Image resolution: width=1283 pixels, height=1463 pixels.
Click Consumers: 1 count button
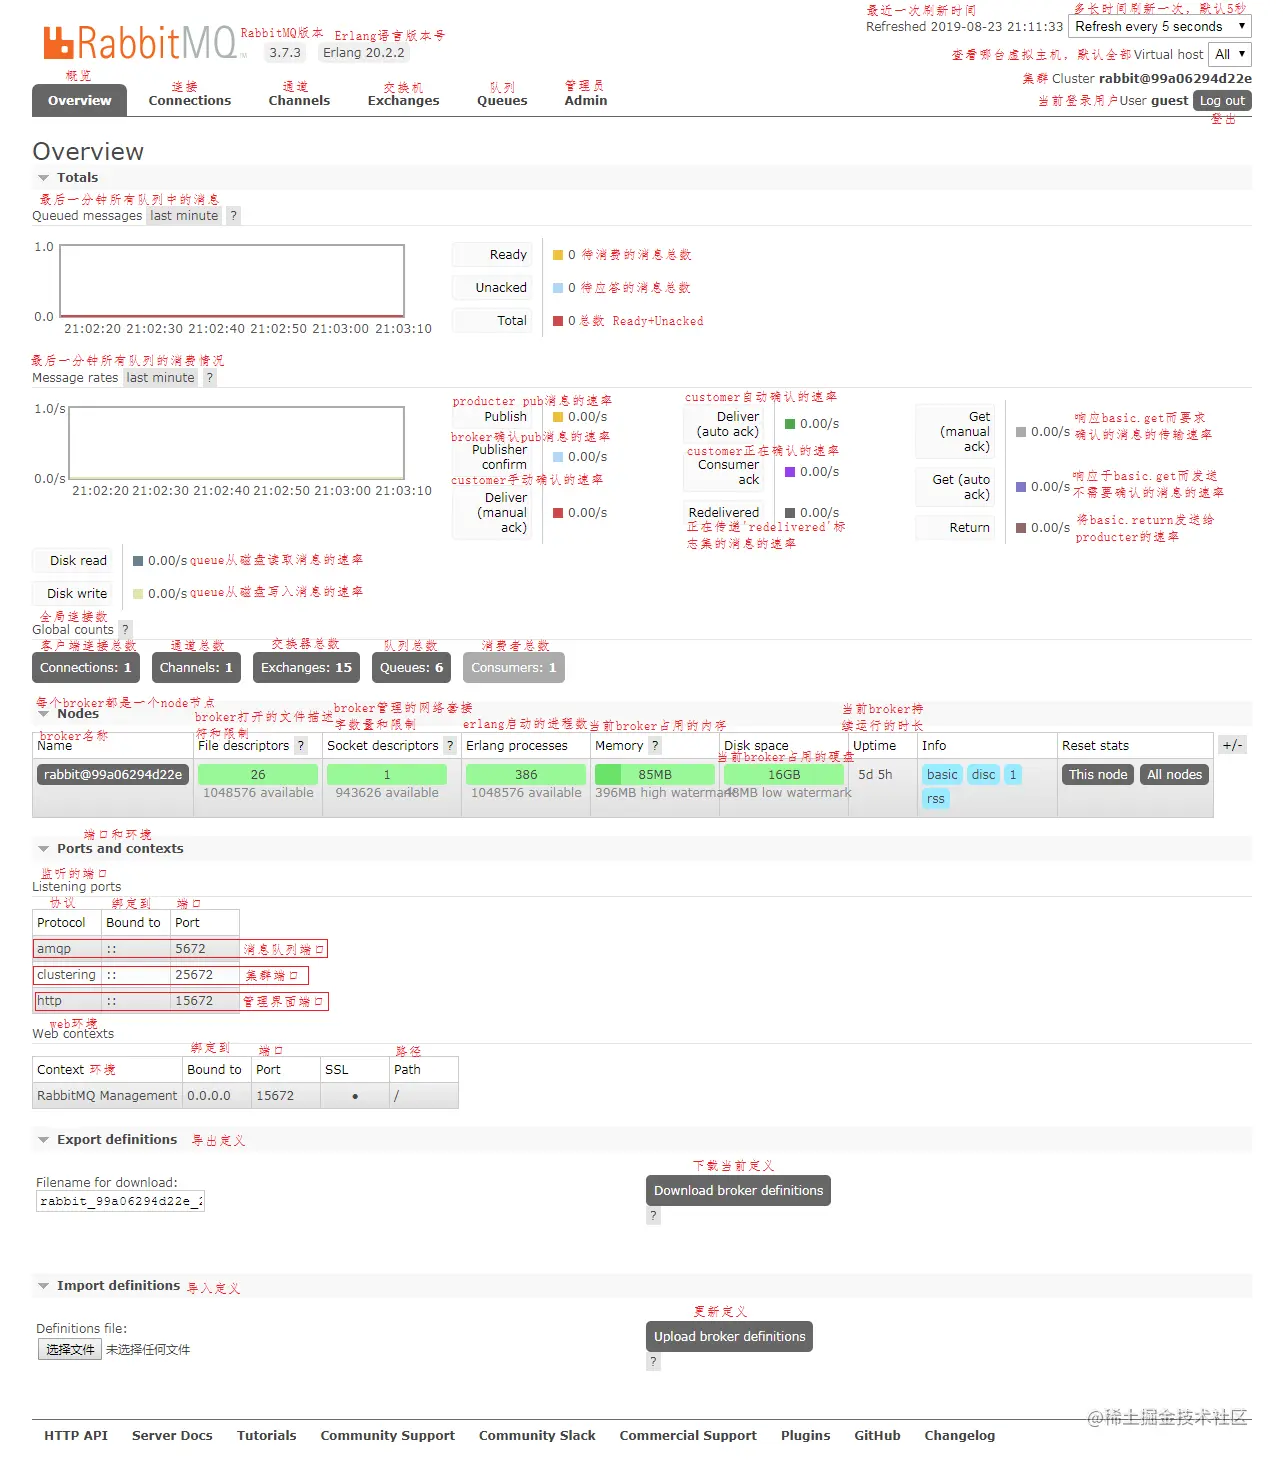click(x=514, y=668)
